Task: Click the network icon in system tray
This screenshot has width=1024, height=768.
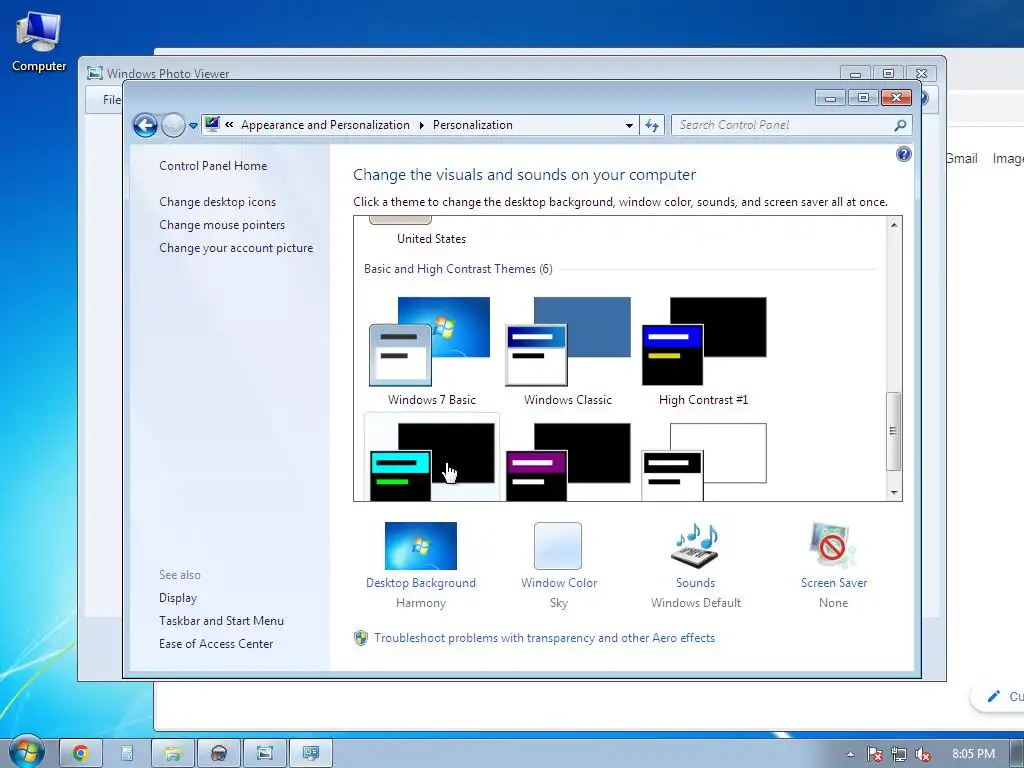Action: tap(899, 754)
